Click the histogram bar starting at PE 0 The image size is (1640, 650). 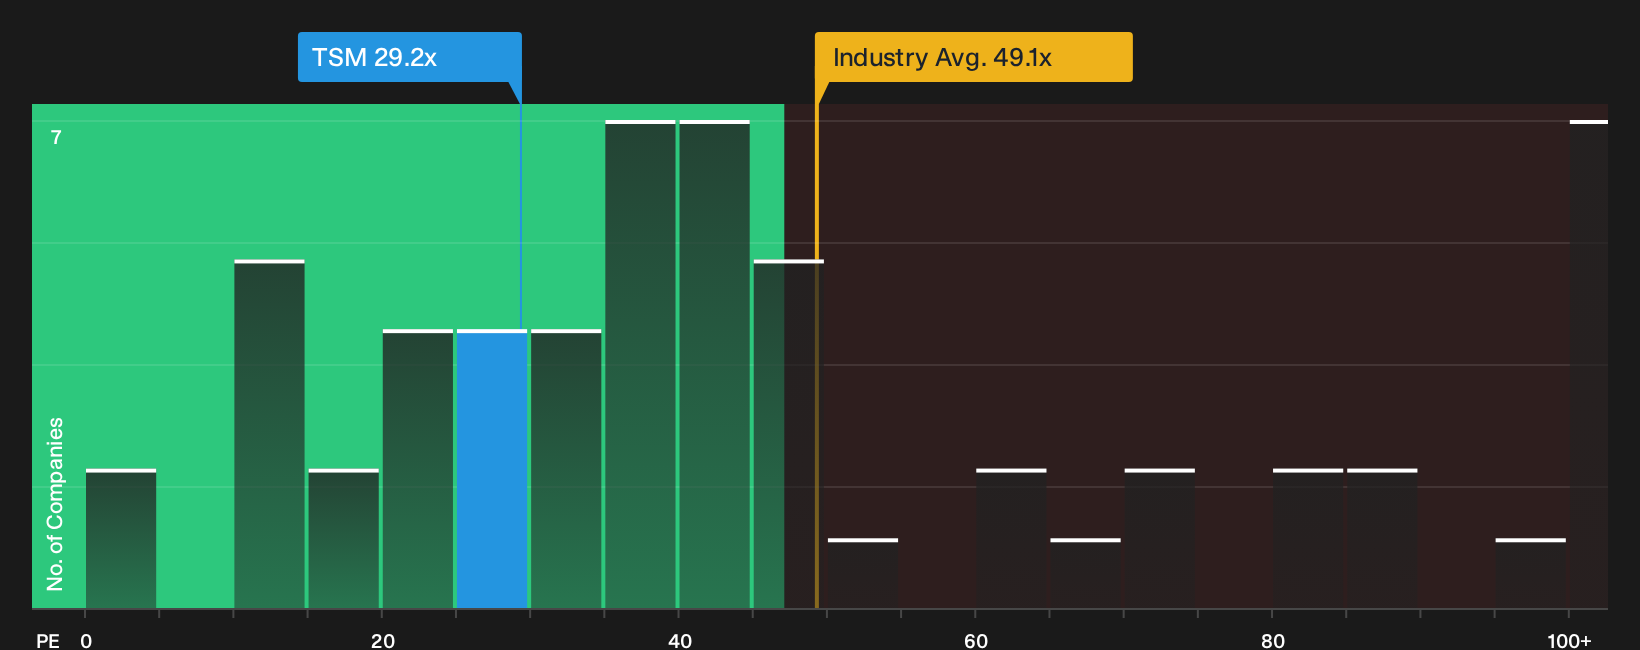(121, 539)
